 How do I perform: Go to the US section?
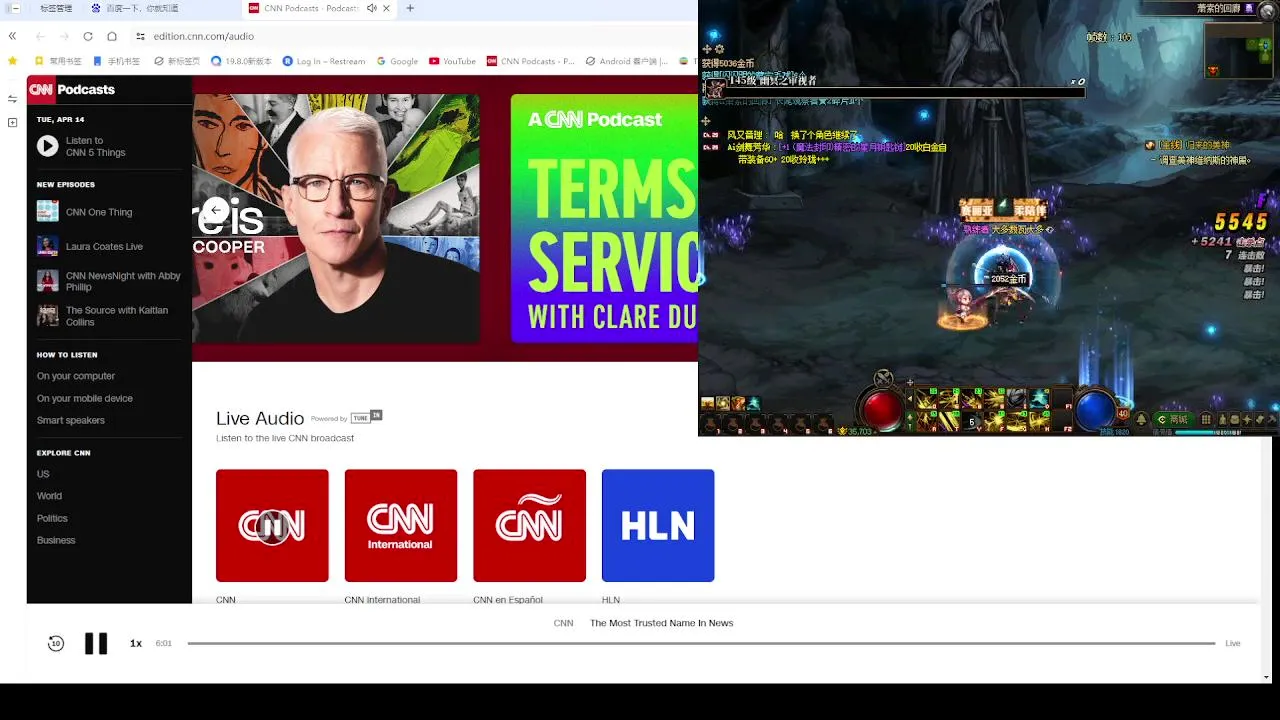point(43,474)
